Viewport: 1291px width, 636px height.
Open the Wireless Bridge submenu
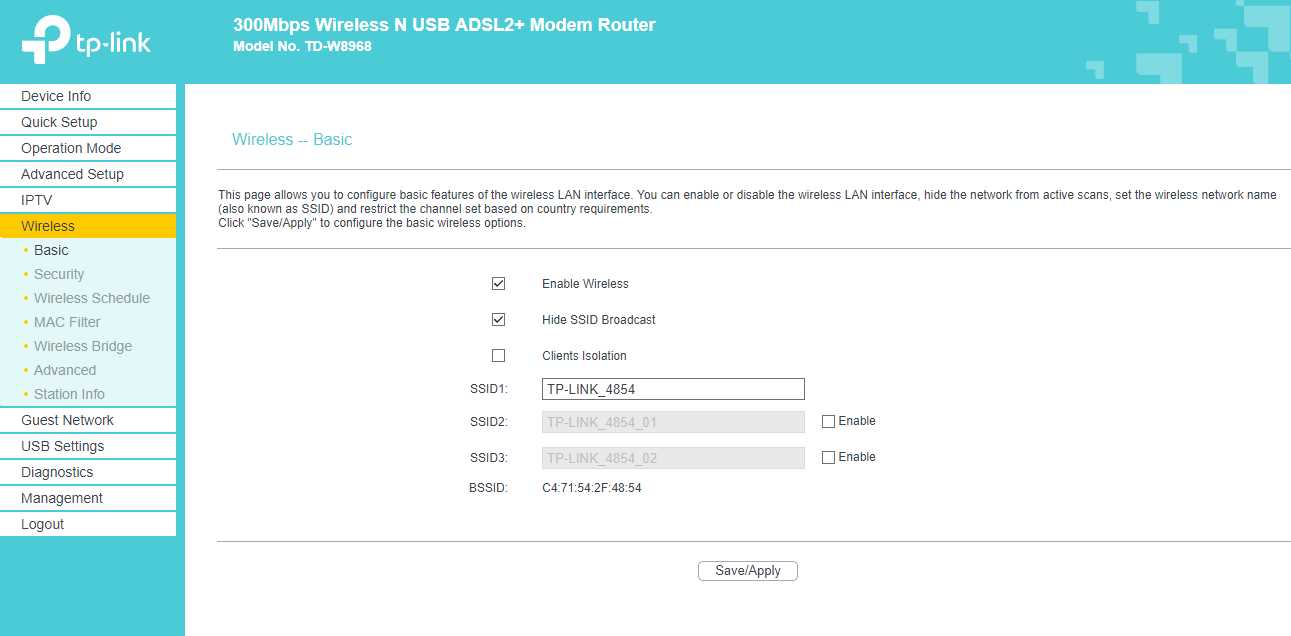pyautogui.click(x=83, y=346)
